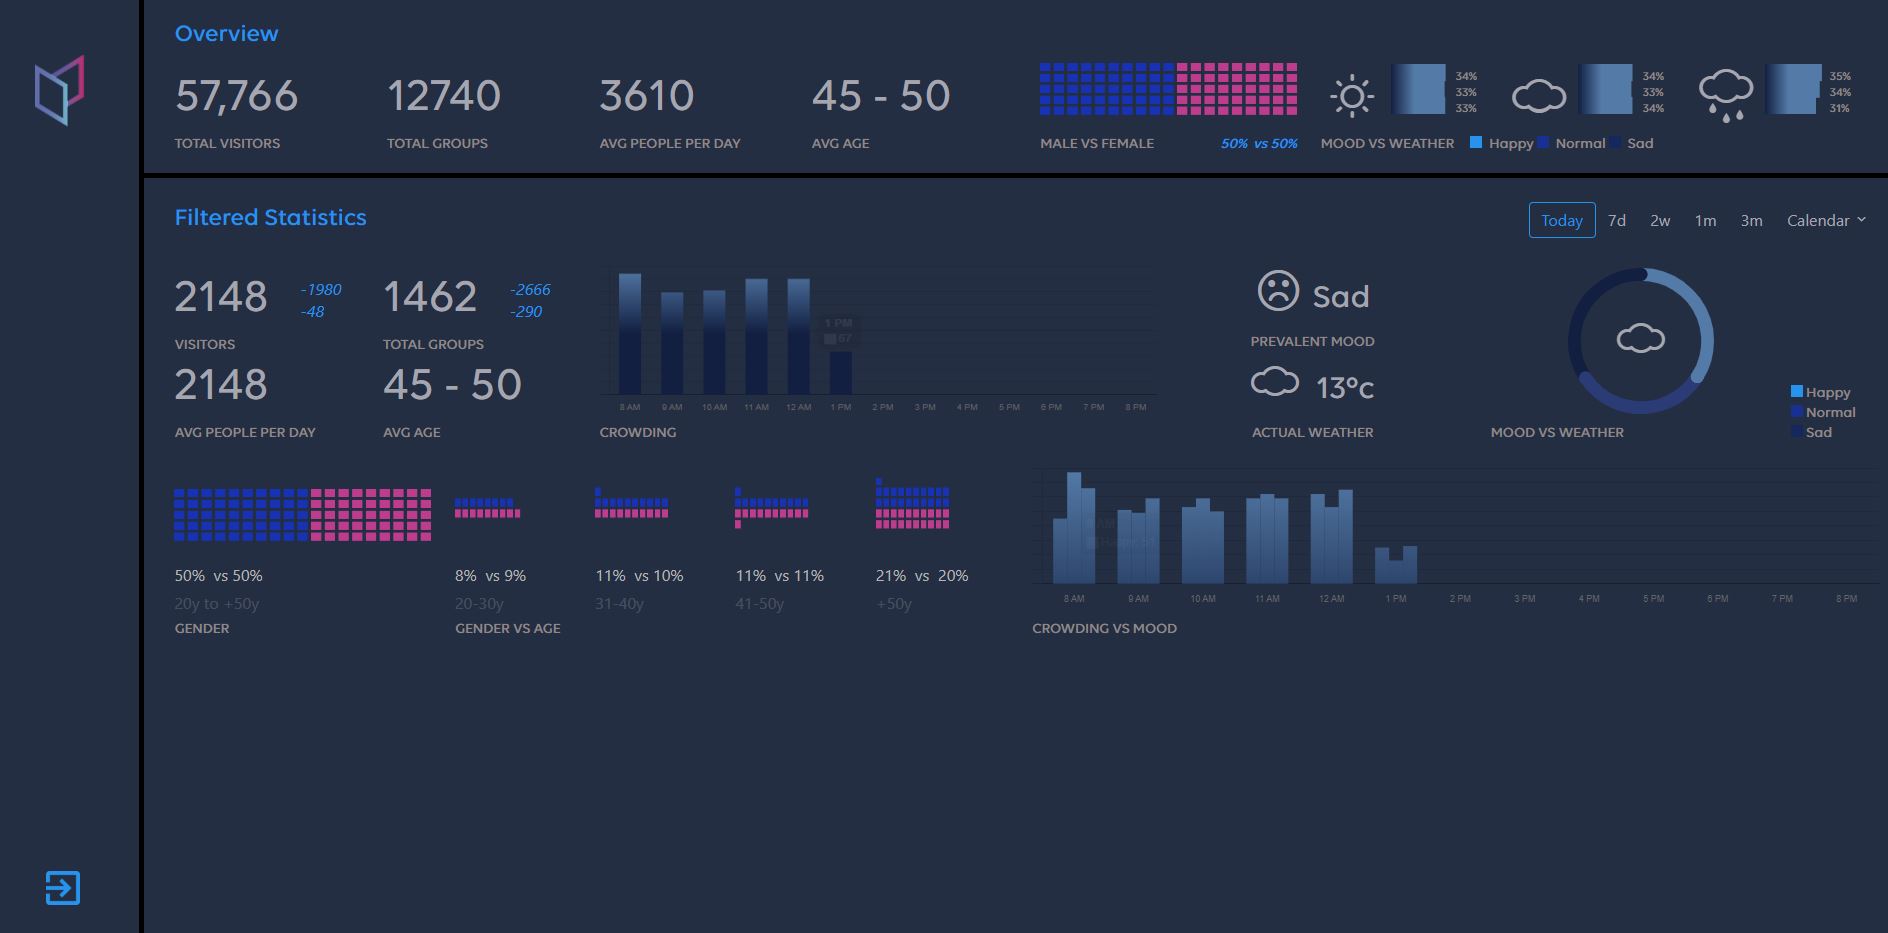Switch to the 2w time filter

coord(1660,220)
